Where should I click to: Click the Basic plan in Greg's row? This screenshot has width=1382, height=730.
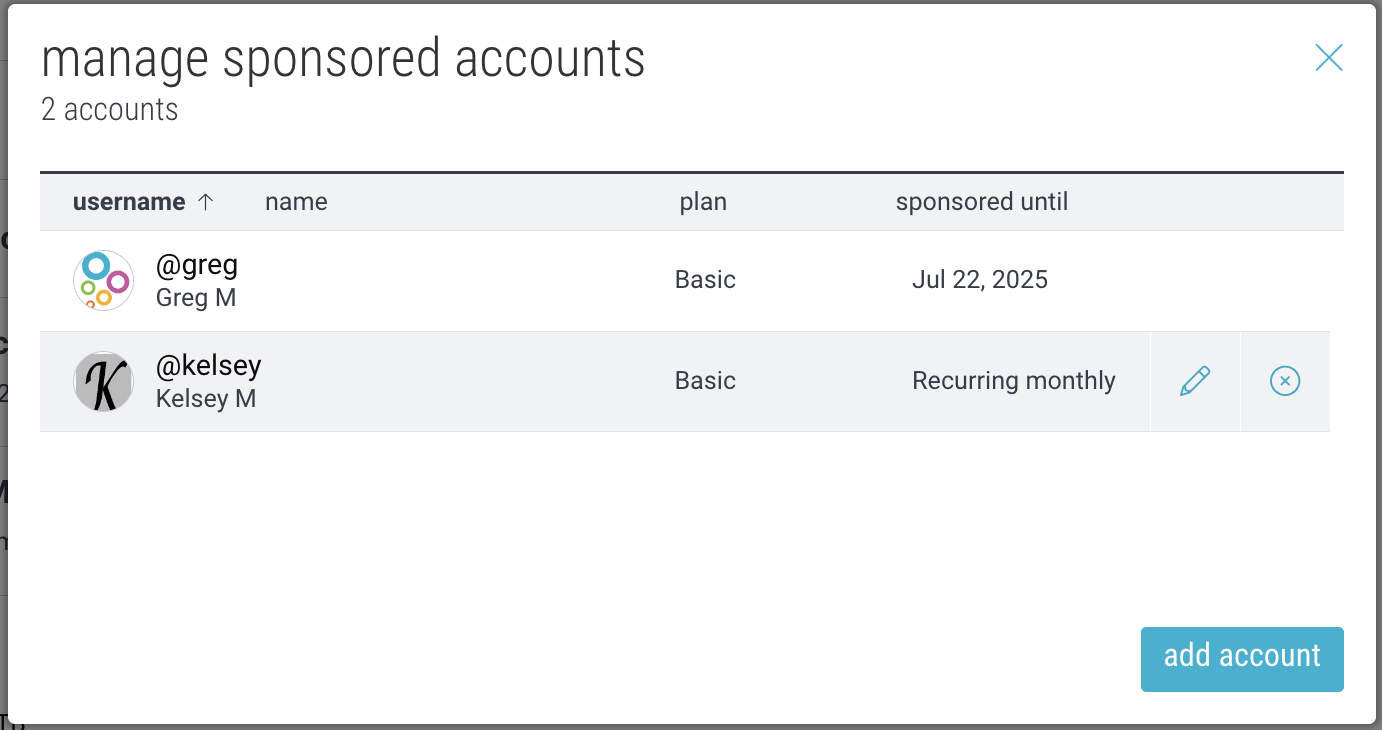tap(705, 280)
